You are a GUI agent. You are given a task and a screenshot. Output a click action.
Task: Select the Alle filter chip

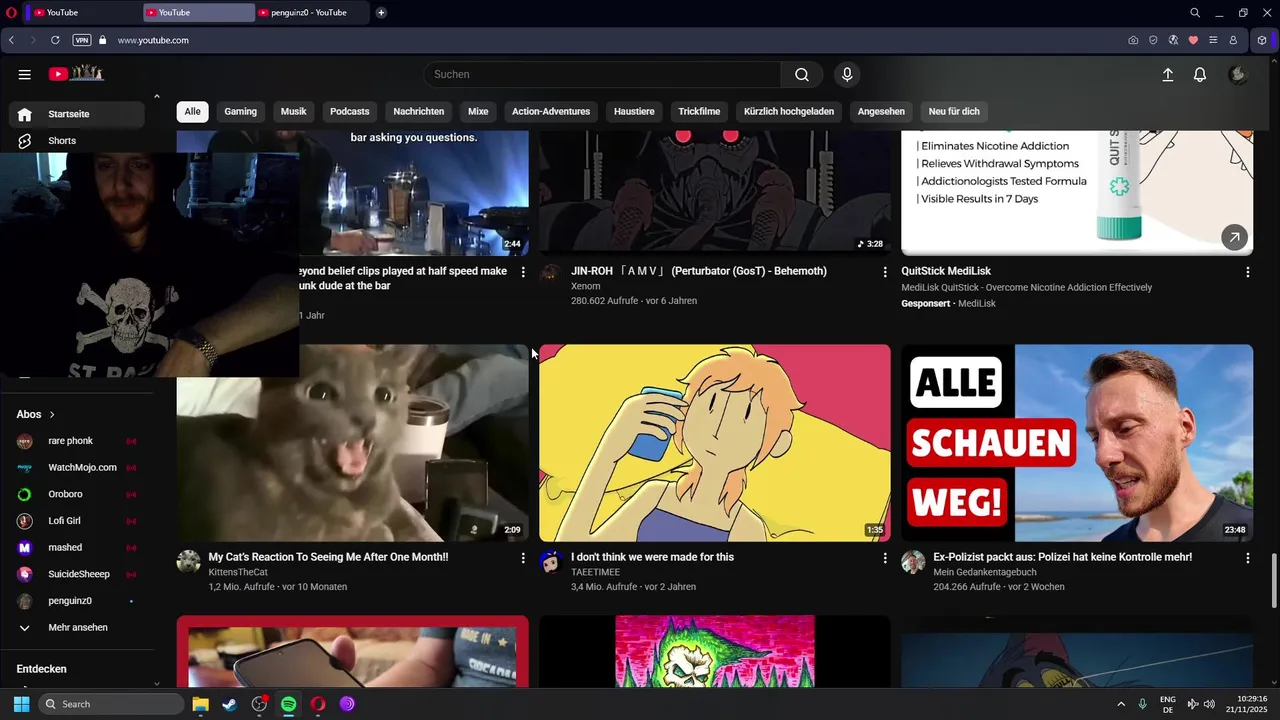pyautogui.click(x=192, y=111)
